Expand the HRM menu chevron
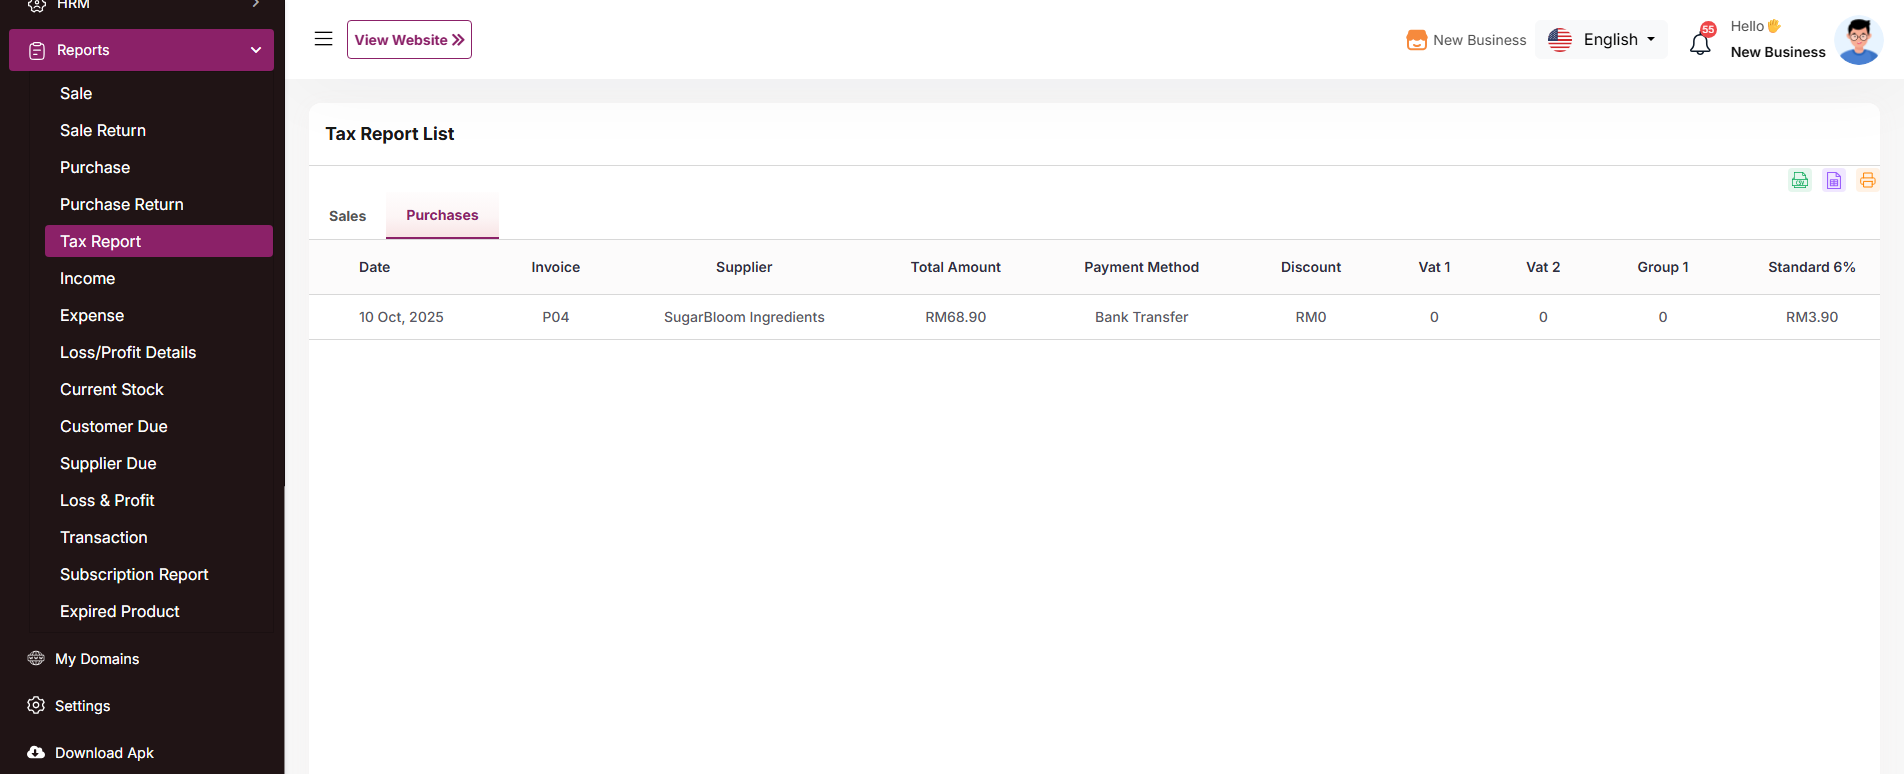The image size is (1904, 774). coord(256,4)
